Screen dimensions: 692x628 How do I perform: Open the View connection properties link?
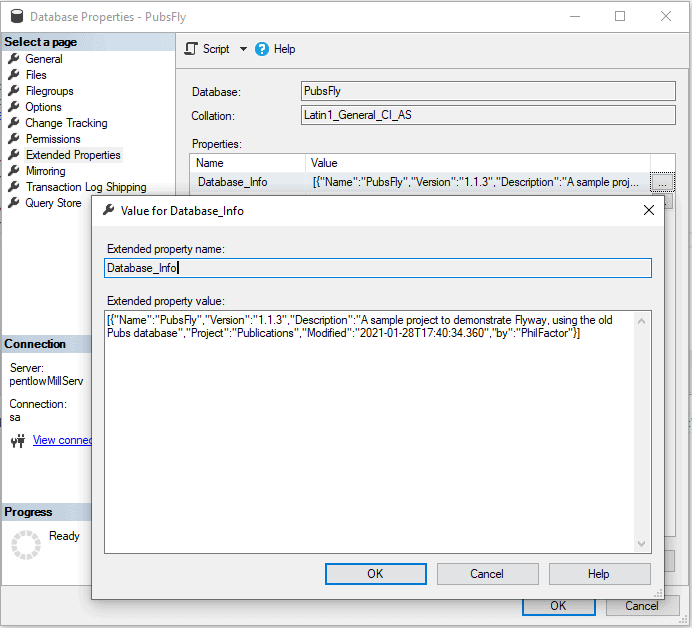62,440
